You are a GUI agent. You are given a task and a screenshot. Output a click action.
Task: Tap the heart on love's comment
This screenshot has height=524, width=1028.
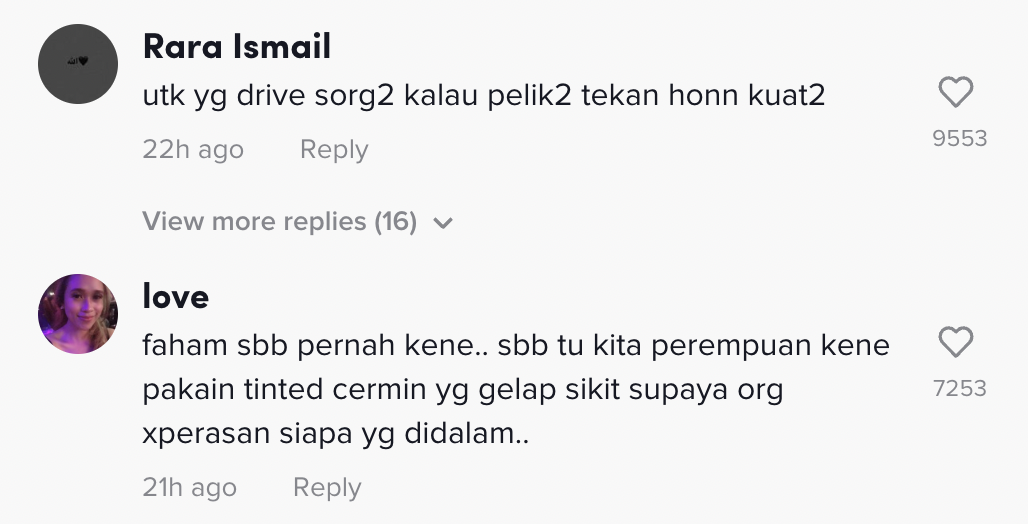(956, 343)
